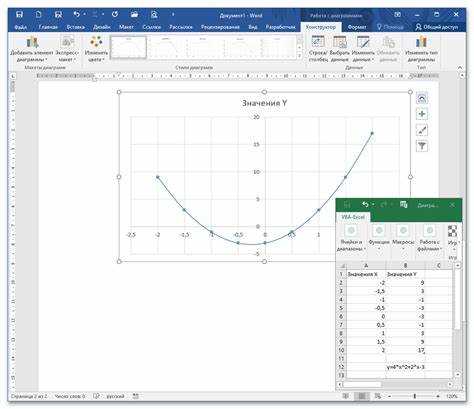Switch to the Mailings (Рассылки) tab
Image resolution: width=474 pixels, height=409 pixels.
181,27
